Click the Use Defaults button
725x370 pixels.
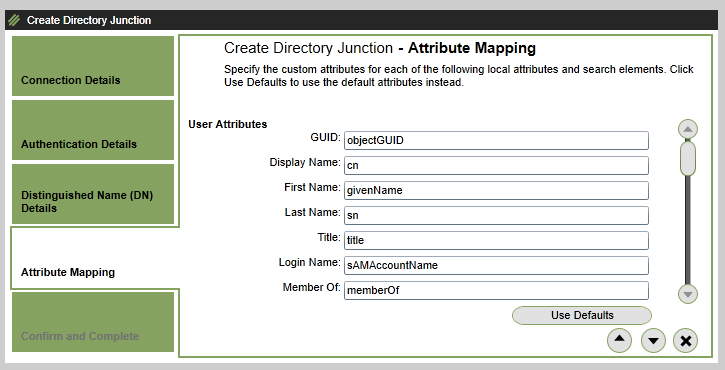(x=582, y=315)
